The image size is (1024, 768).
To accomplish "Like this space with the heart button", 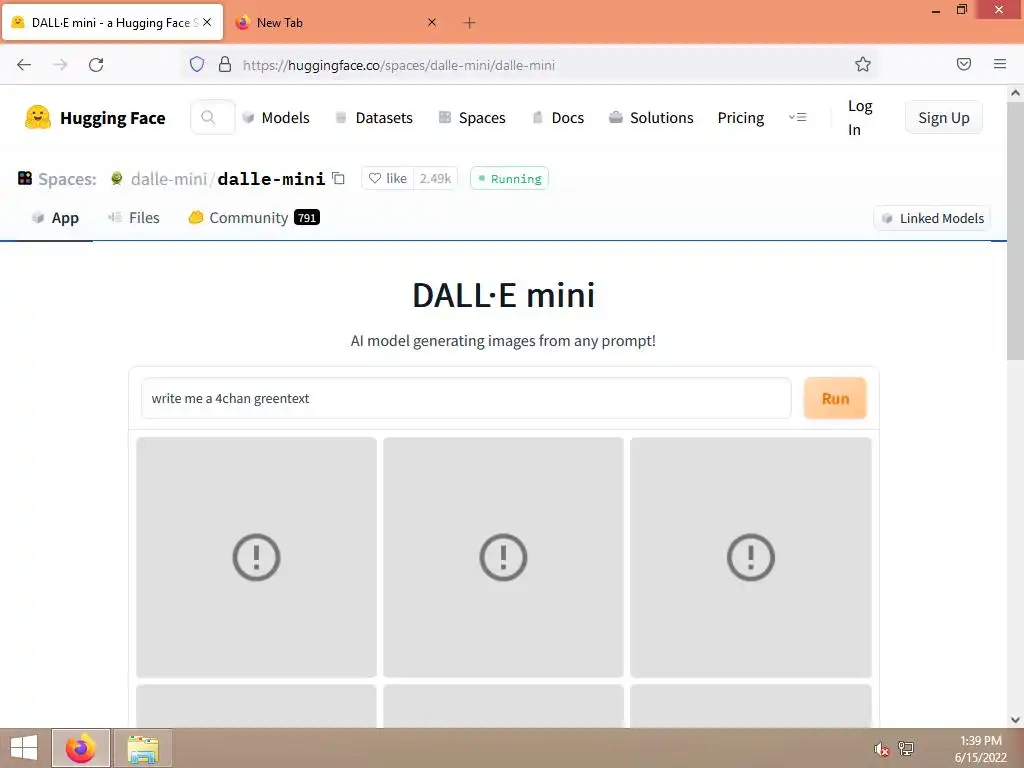I will [388, 178].
